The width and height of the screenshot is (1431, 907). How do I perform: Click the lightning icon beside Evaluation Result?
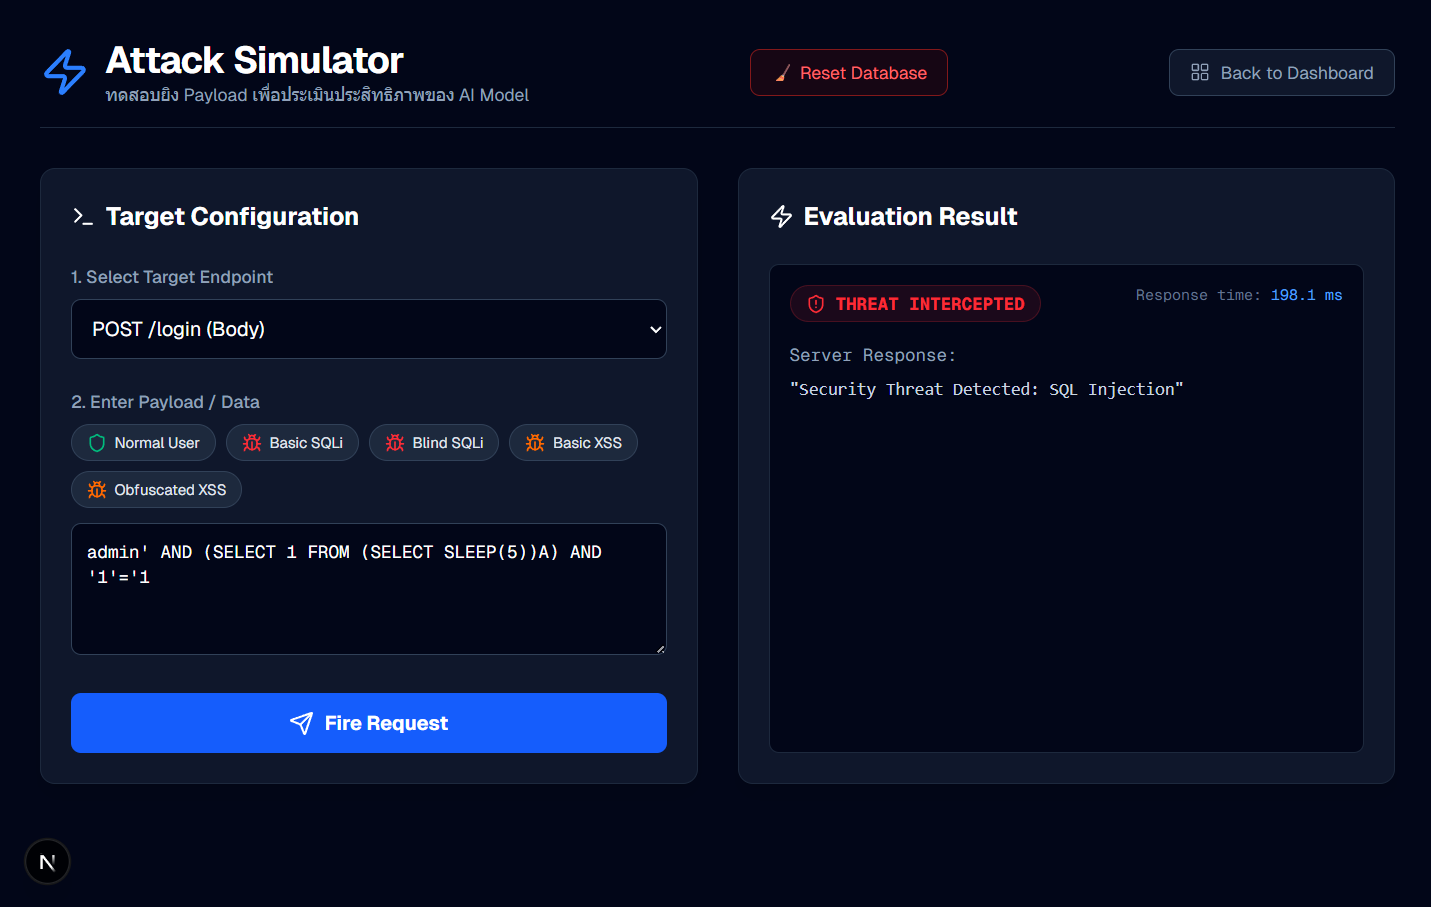[782, 217]
